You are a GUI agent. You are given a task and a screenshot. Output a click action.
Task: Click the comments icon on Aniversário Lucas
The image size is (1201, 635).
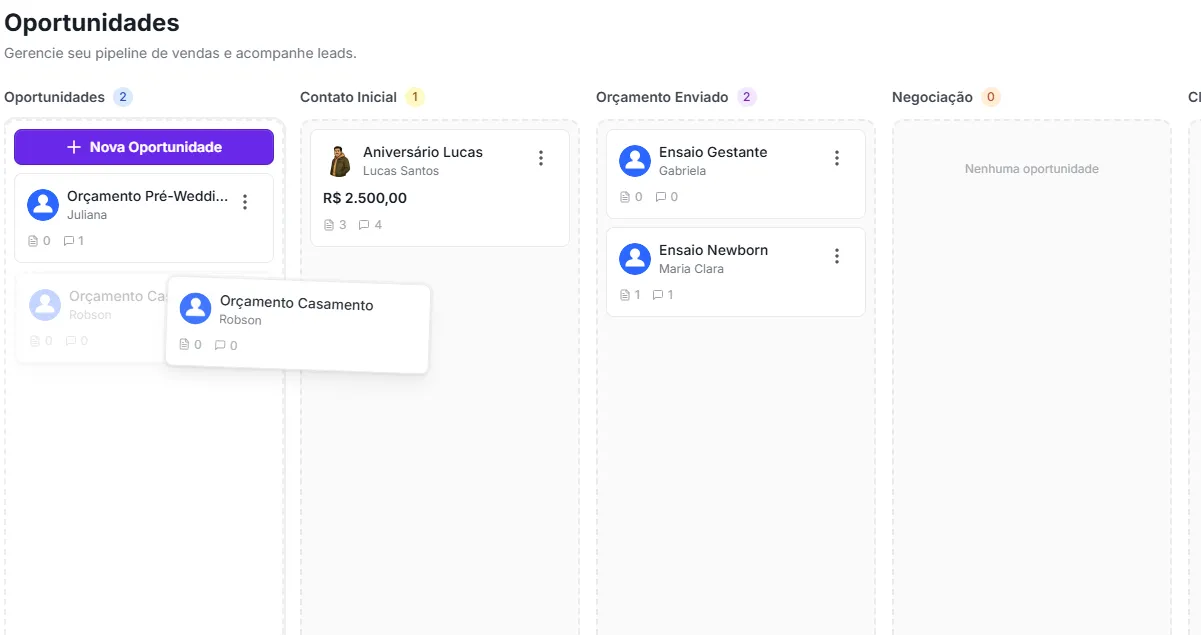pyautogui.click(x=364, y=225)
